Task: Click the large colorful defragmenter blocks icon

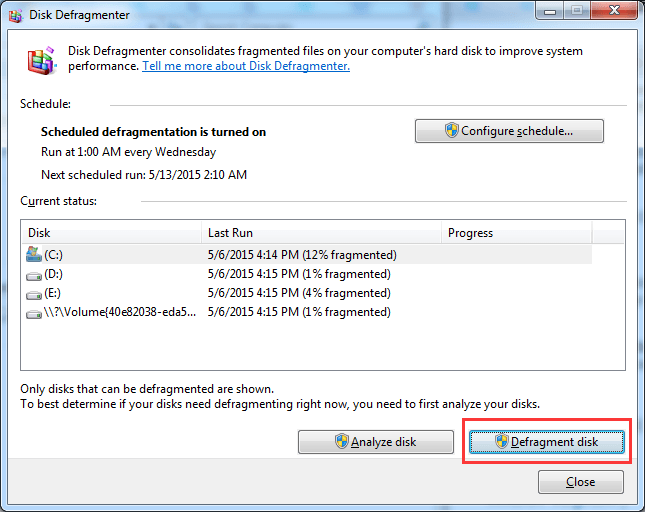Action: pos(40,60)
